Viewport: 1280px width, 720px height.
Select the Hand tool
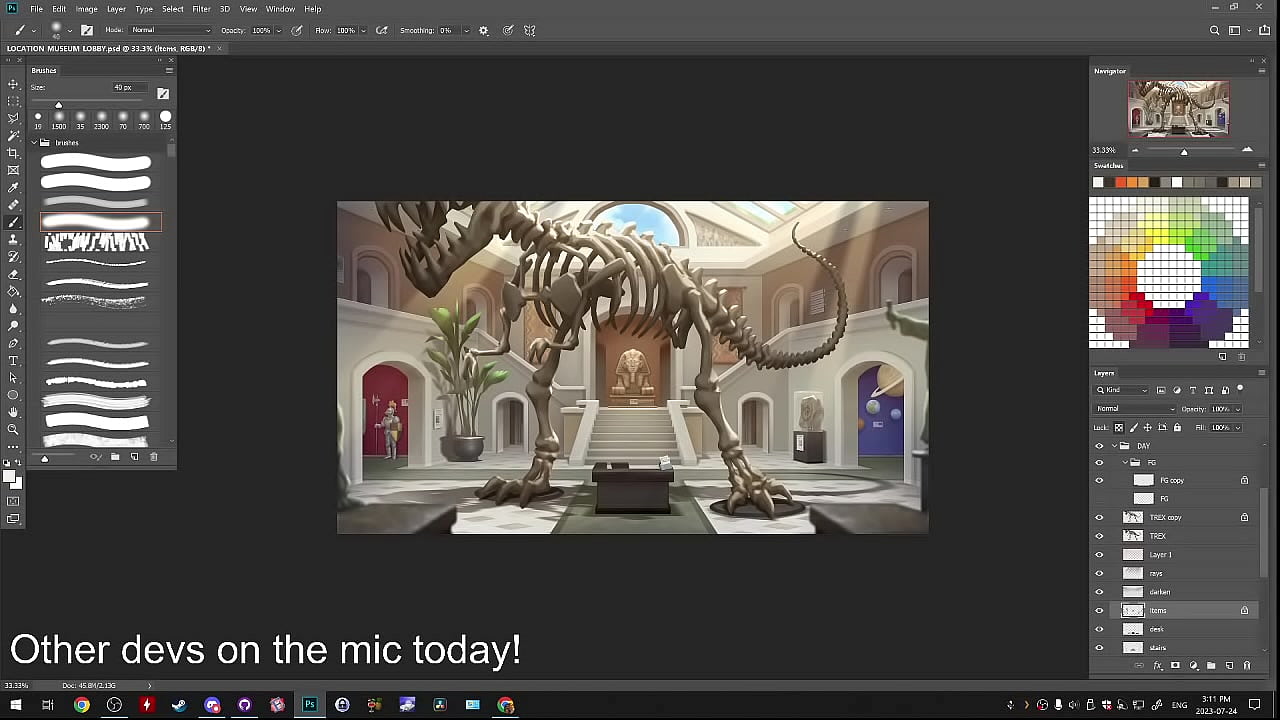[x=13, y=412]
